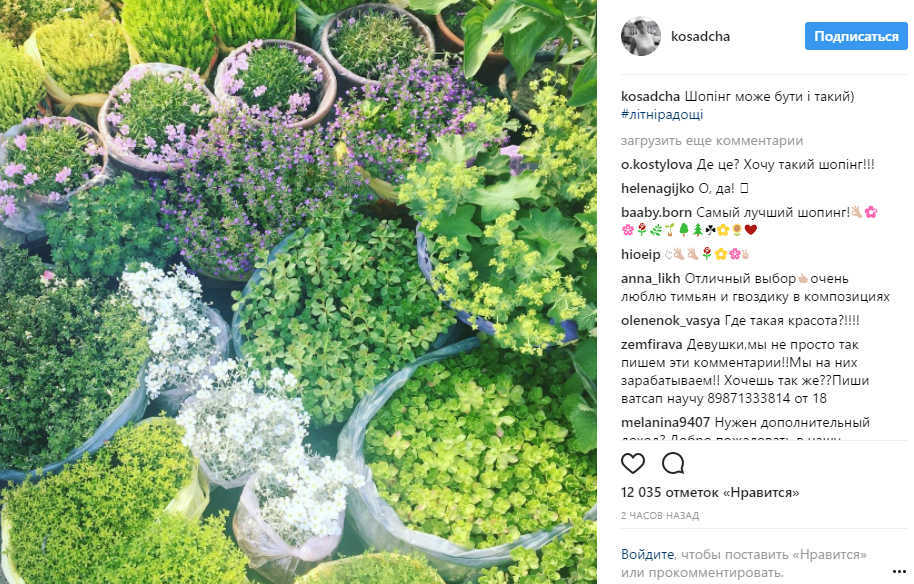
Task: Click the flower pots photo
Action: coord(298,292)
